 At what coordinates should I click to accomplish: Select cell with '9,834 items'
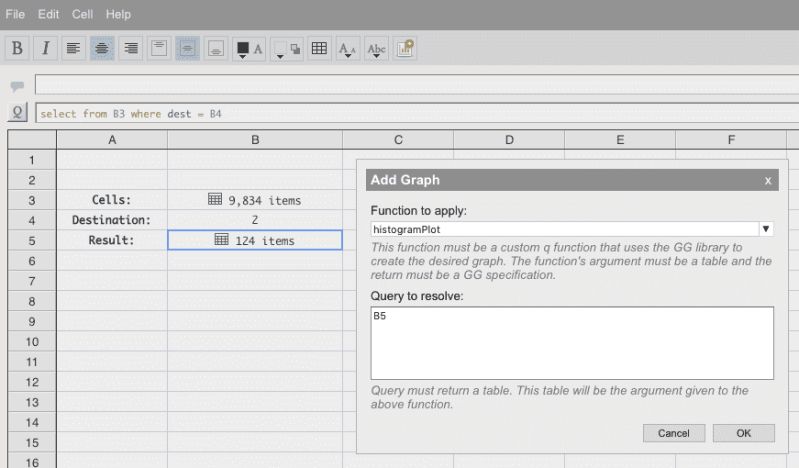(255, 200)
